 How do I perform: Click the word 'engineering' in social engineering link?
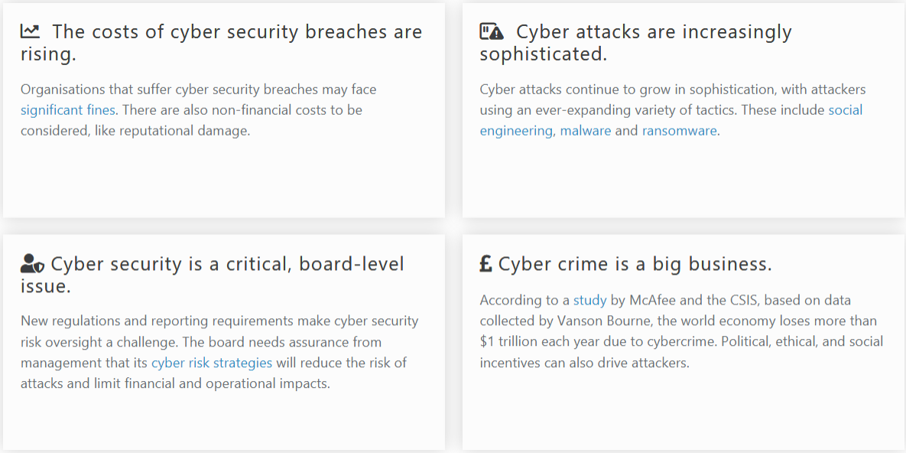click(516, 131)
